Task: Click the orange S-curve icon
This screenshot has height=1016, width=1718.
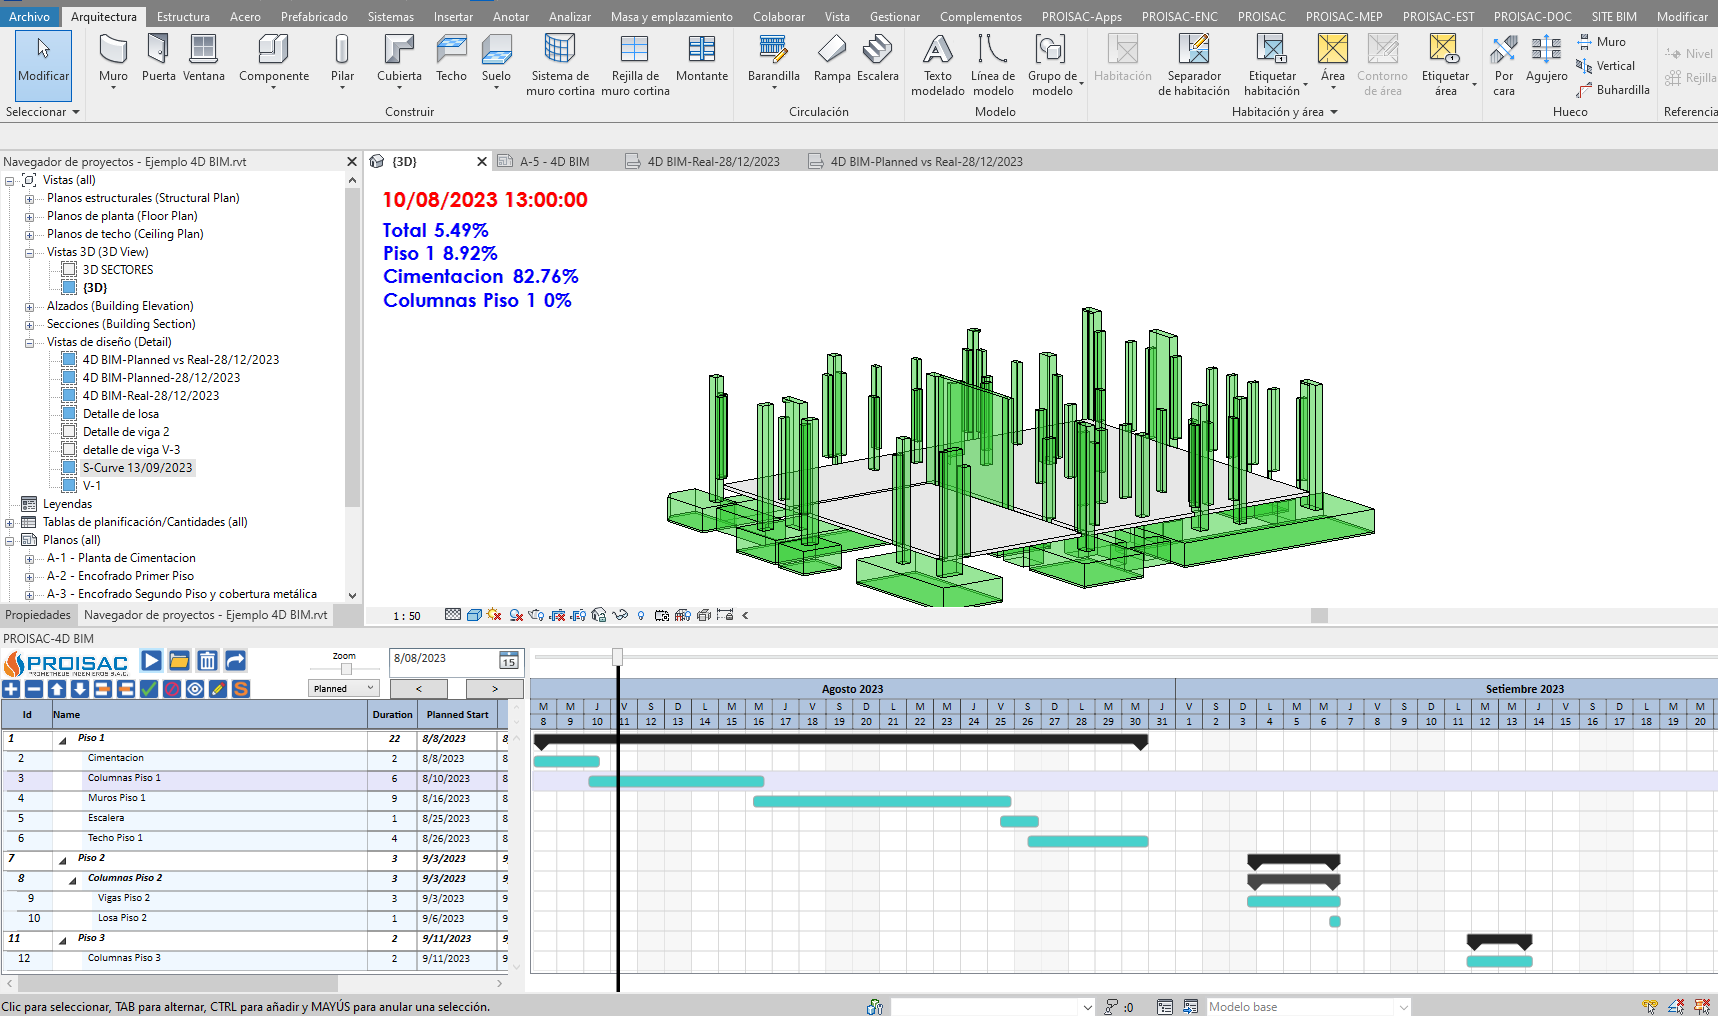Action: coord(241,689)
